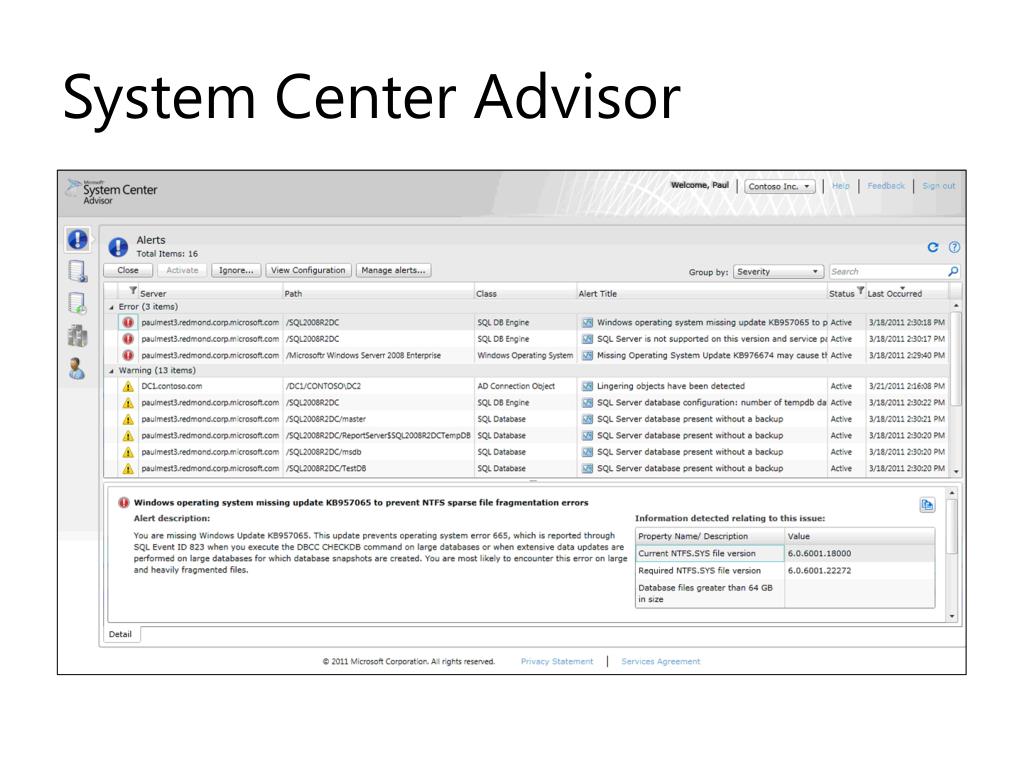Open the add-server sidebar icon
The image size is (1024, 768).
(77, 303)
